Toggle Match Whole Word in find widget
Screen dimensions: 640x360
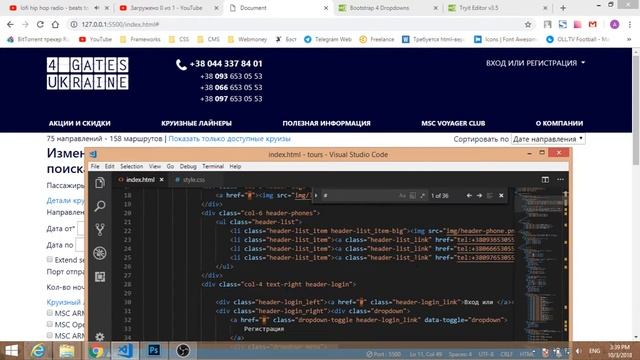coord(413,196)
